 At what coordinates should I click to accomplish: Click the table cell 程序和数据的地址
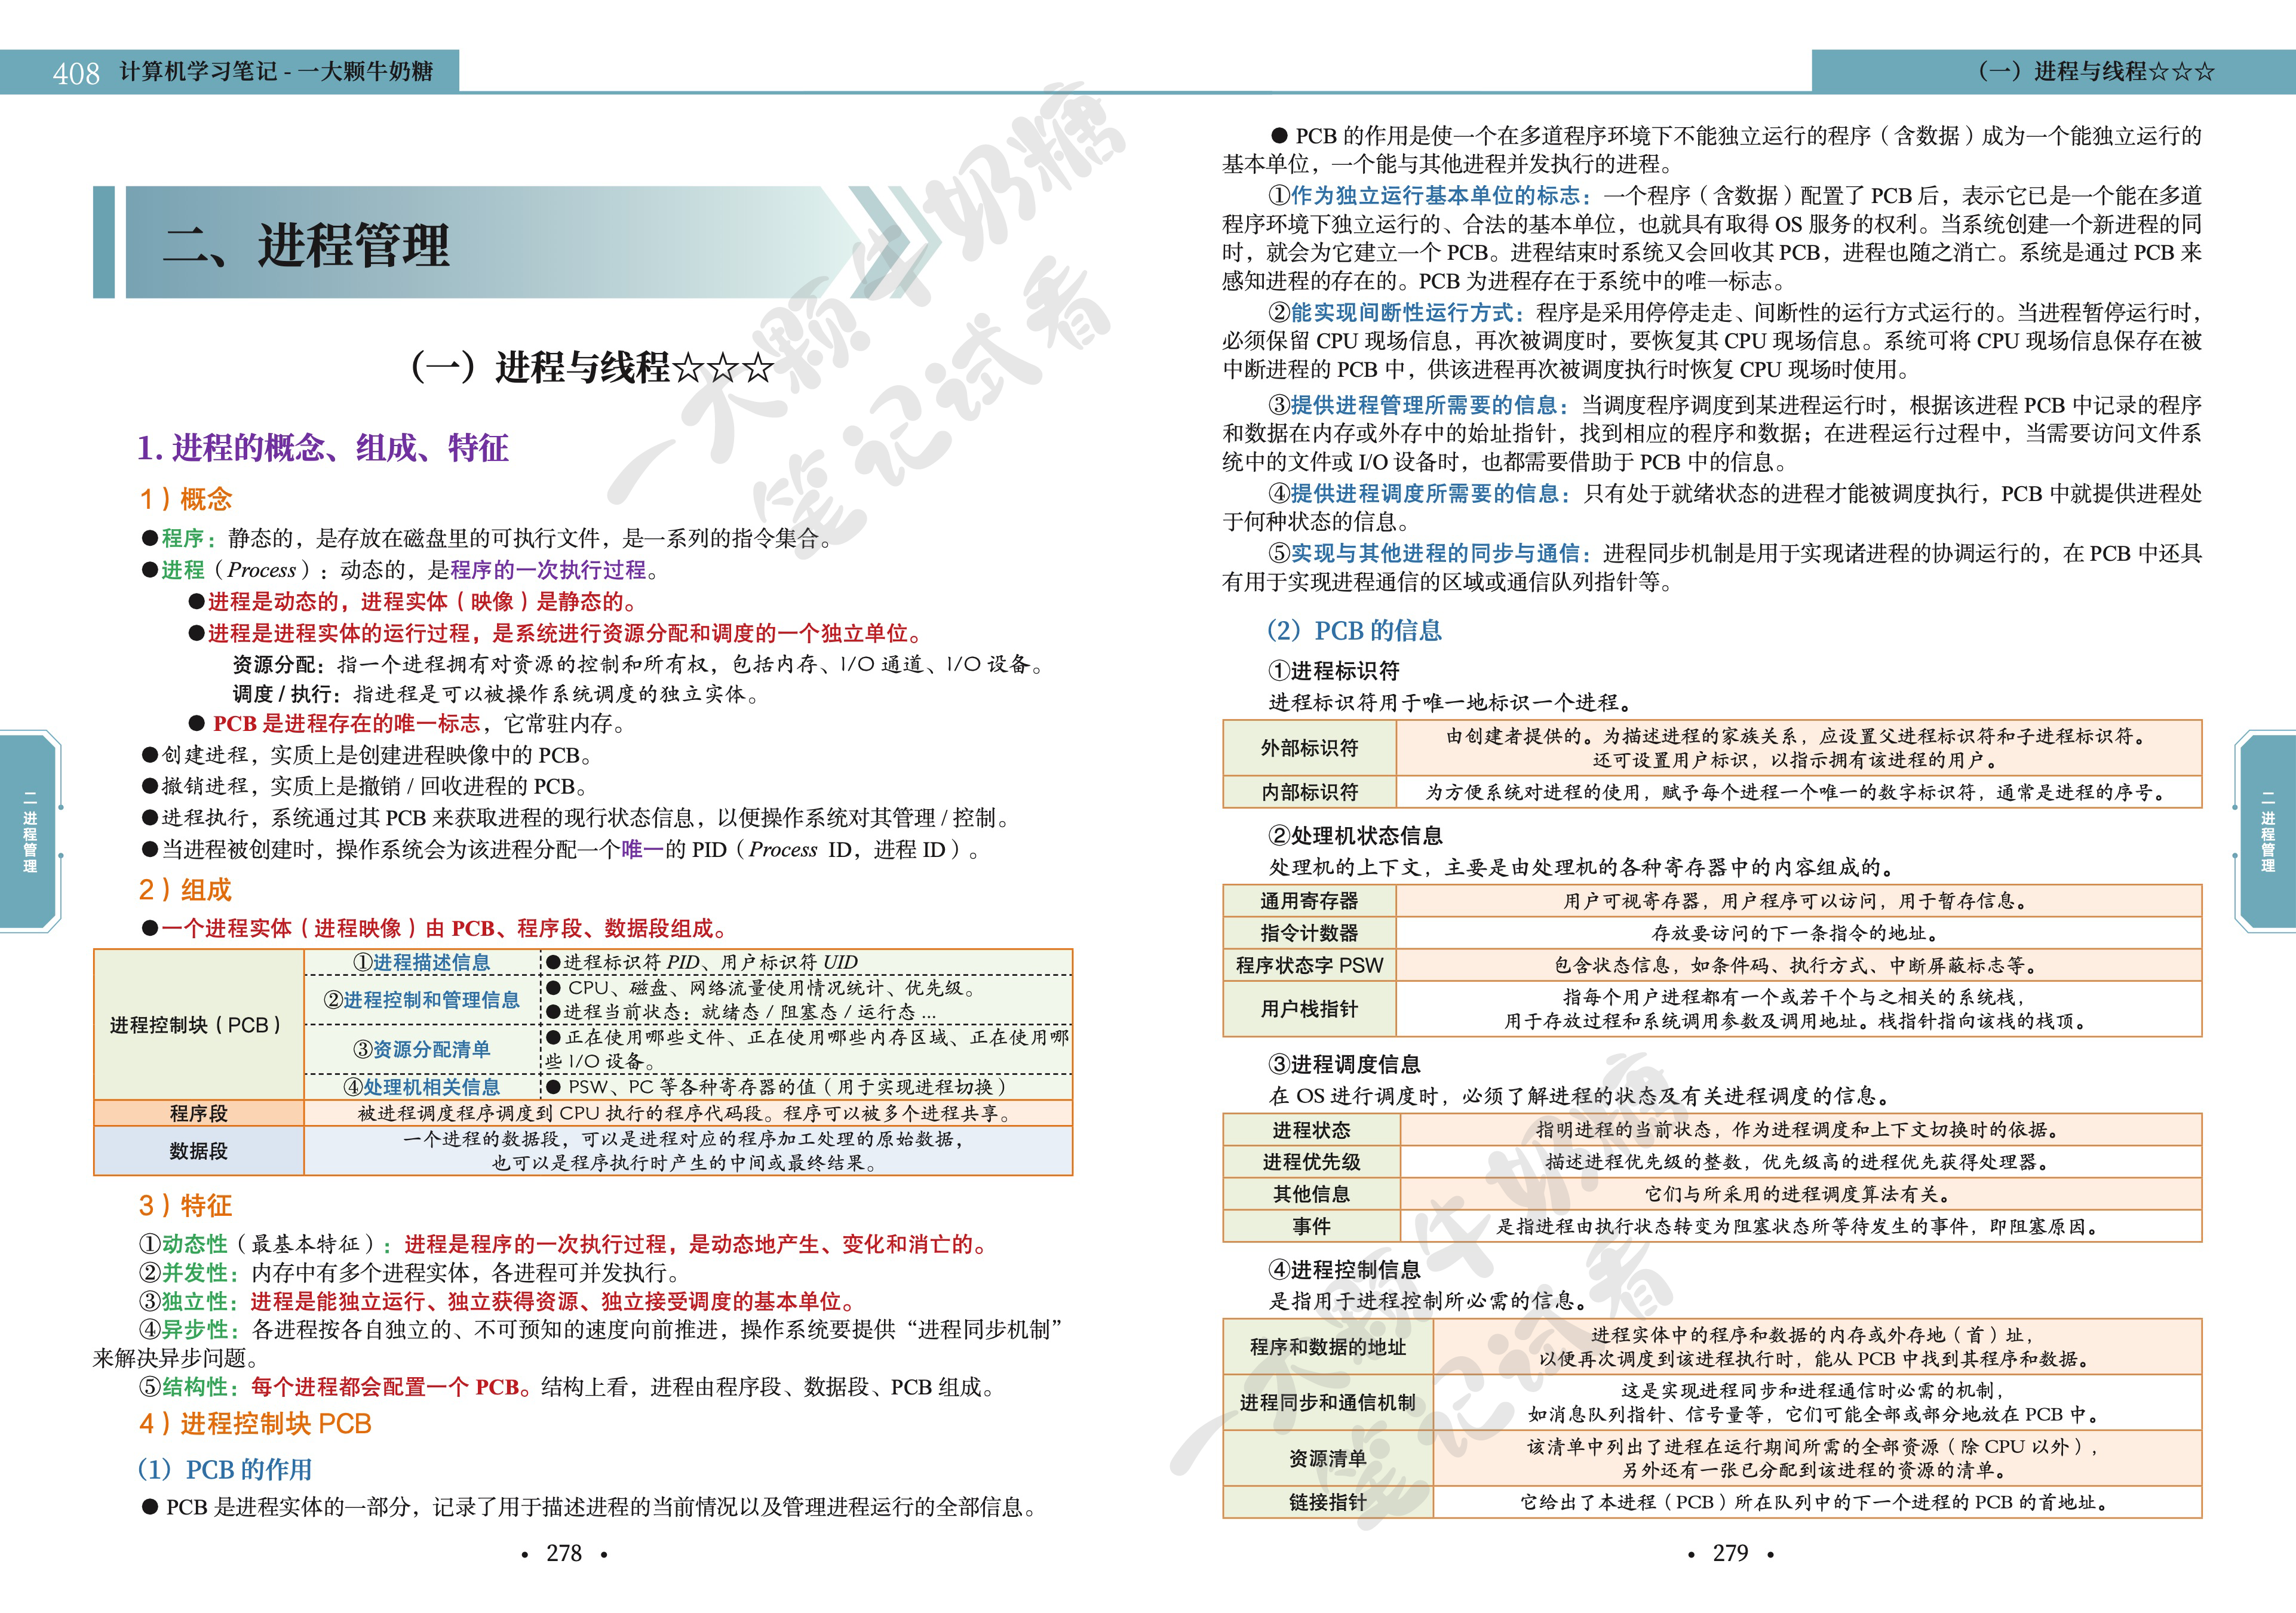(x=1328, y=1347)
